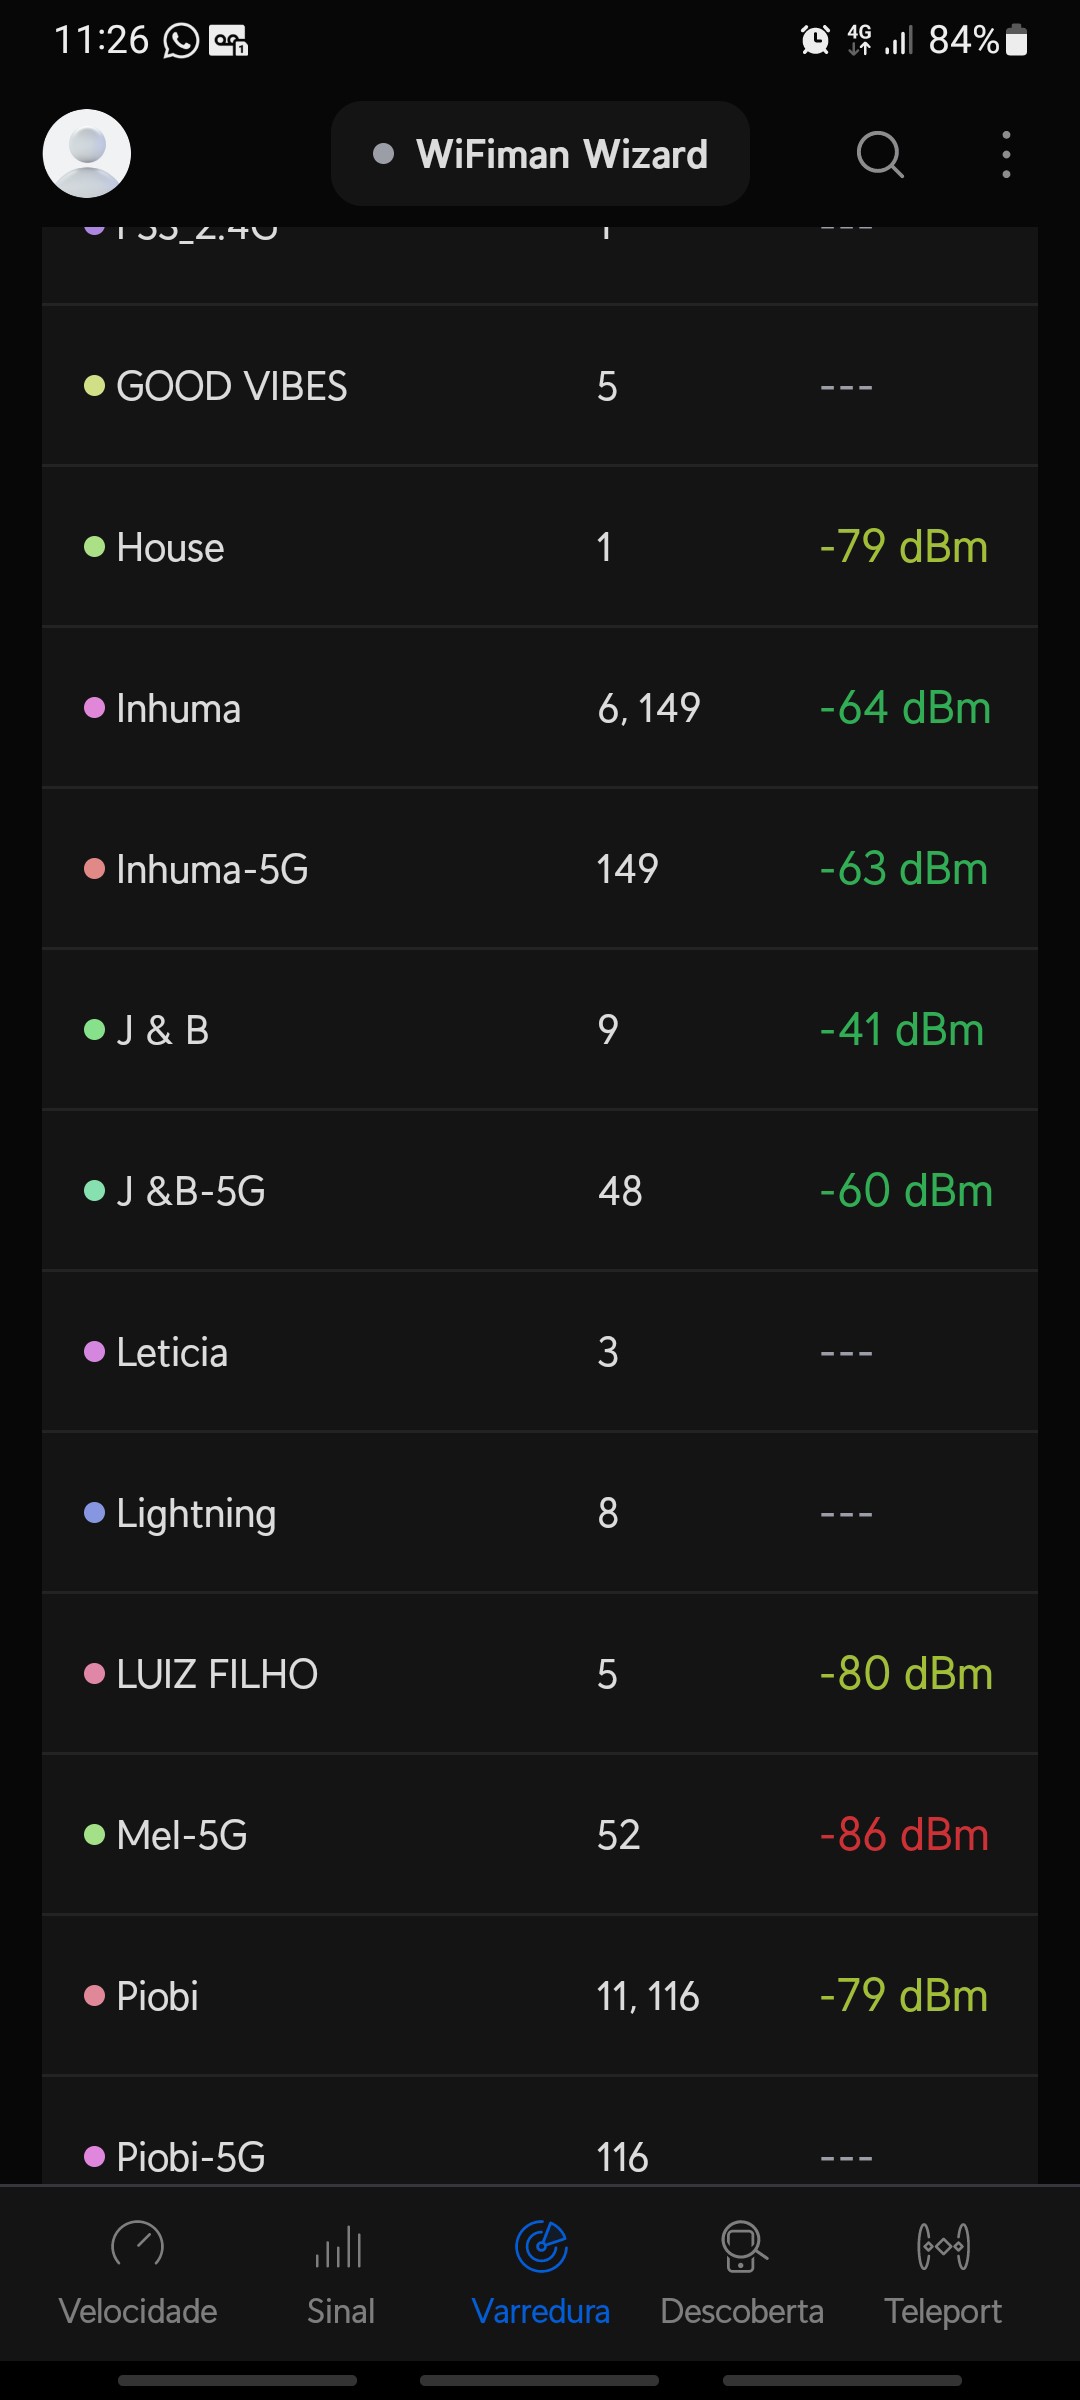
Task: Select the Lightning network on channel 8
Action: [x=540, y=1513]
